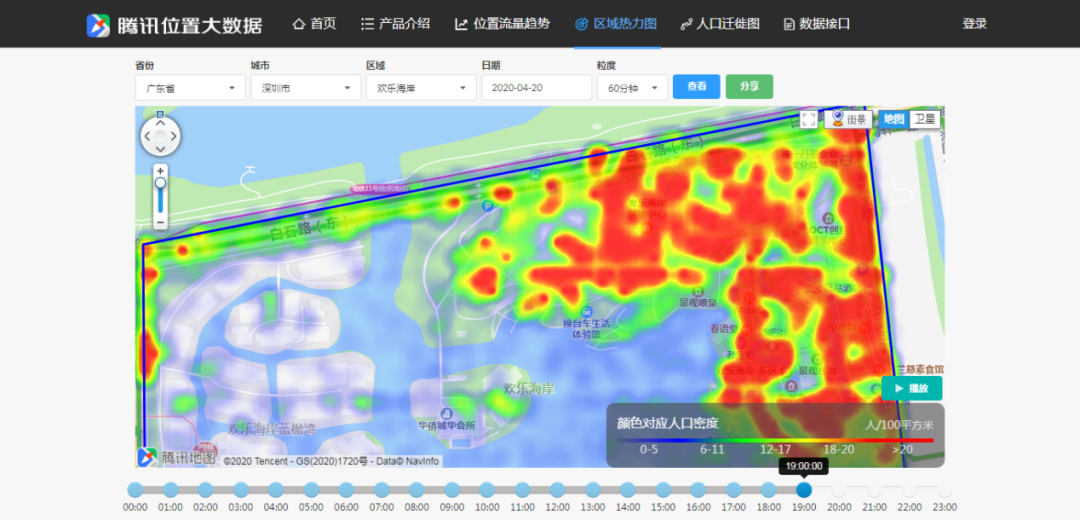Viewport: 1080px width, 520px height.
Task: Select the 00:00 timeline point
Action: (136, 490)
